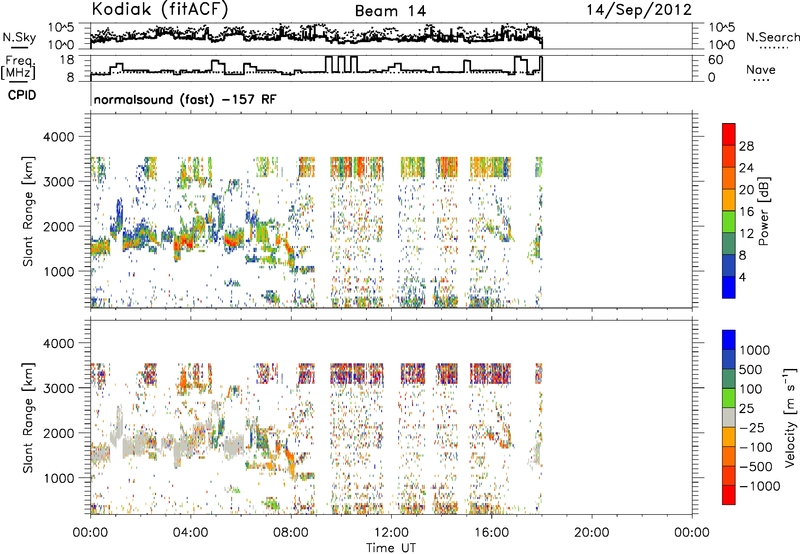800x554 pixels.
Task: Click the 'Kodiak (fitACF)' title text
Action: [160, 9]
